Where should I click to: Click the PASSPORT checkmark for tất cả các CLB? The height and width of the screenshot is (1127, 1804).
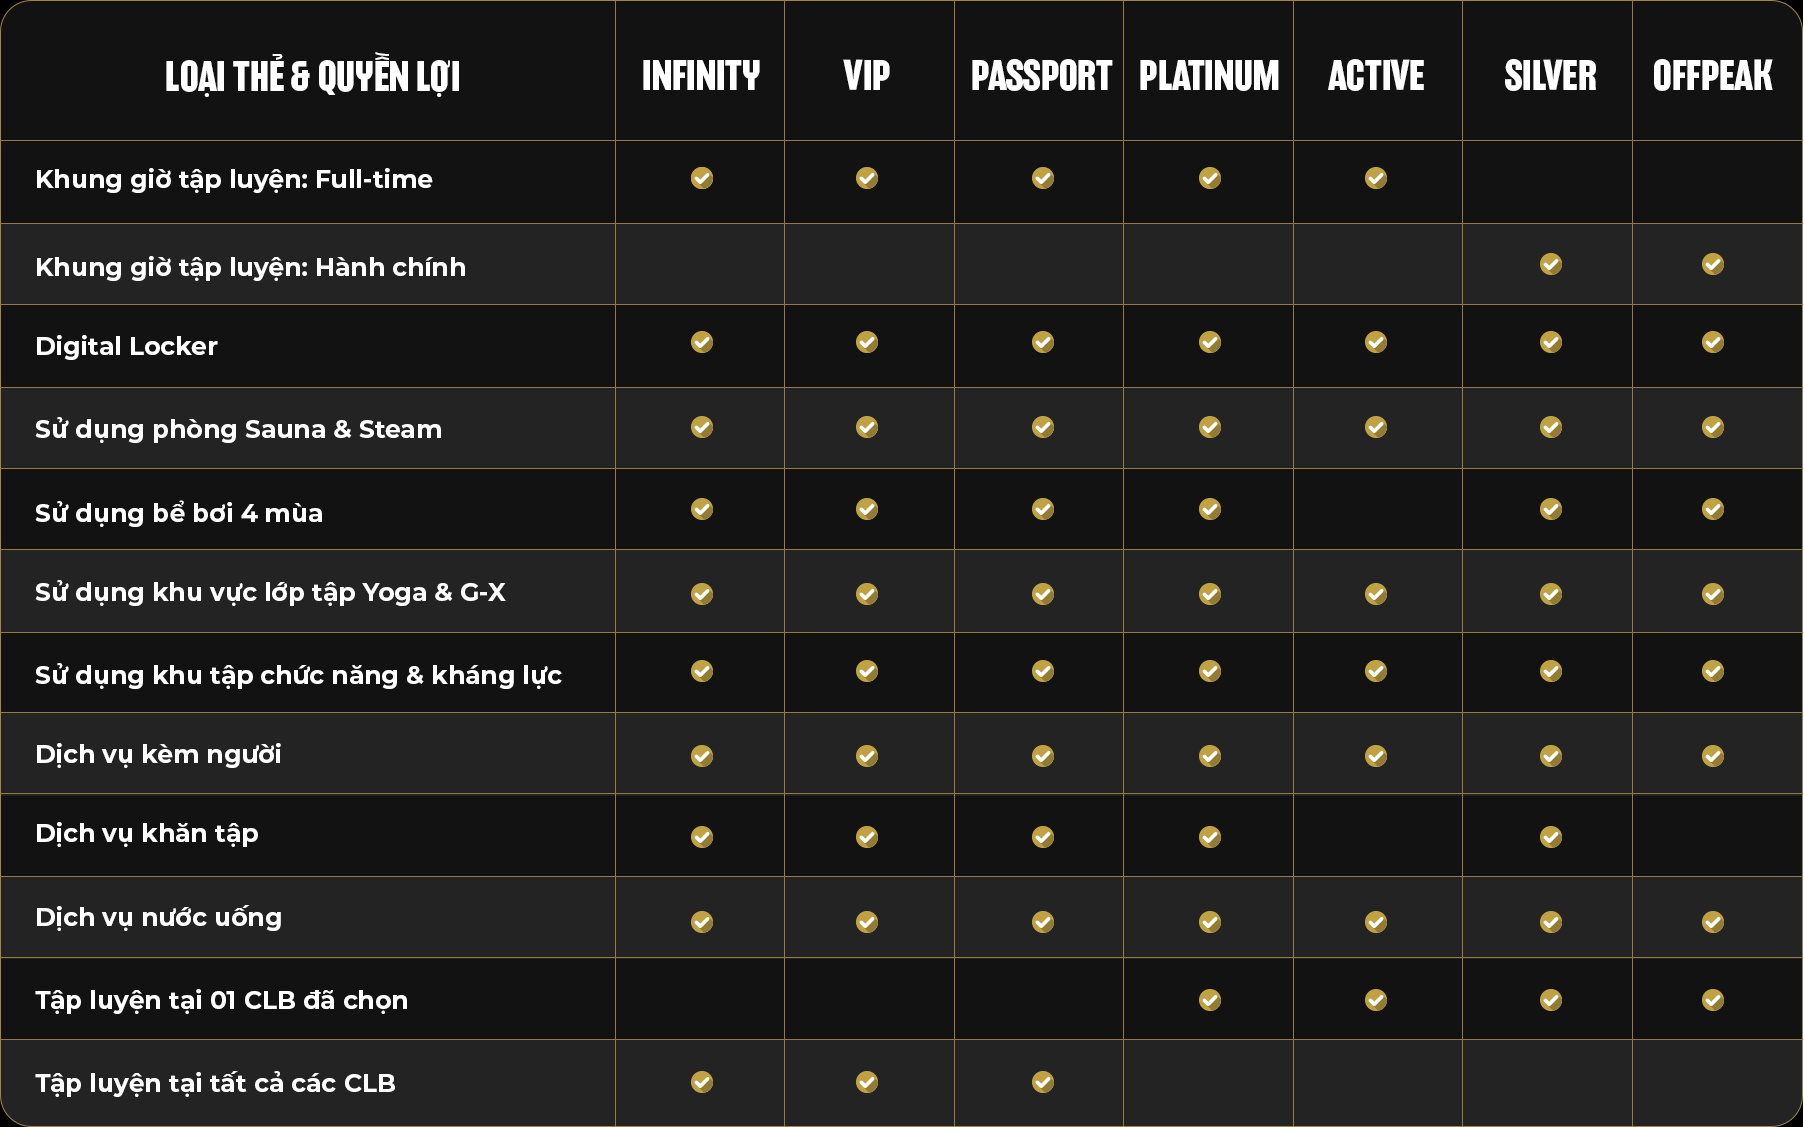pos(1043,1082)
